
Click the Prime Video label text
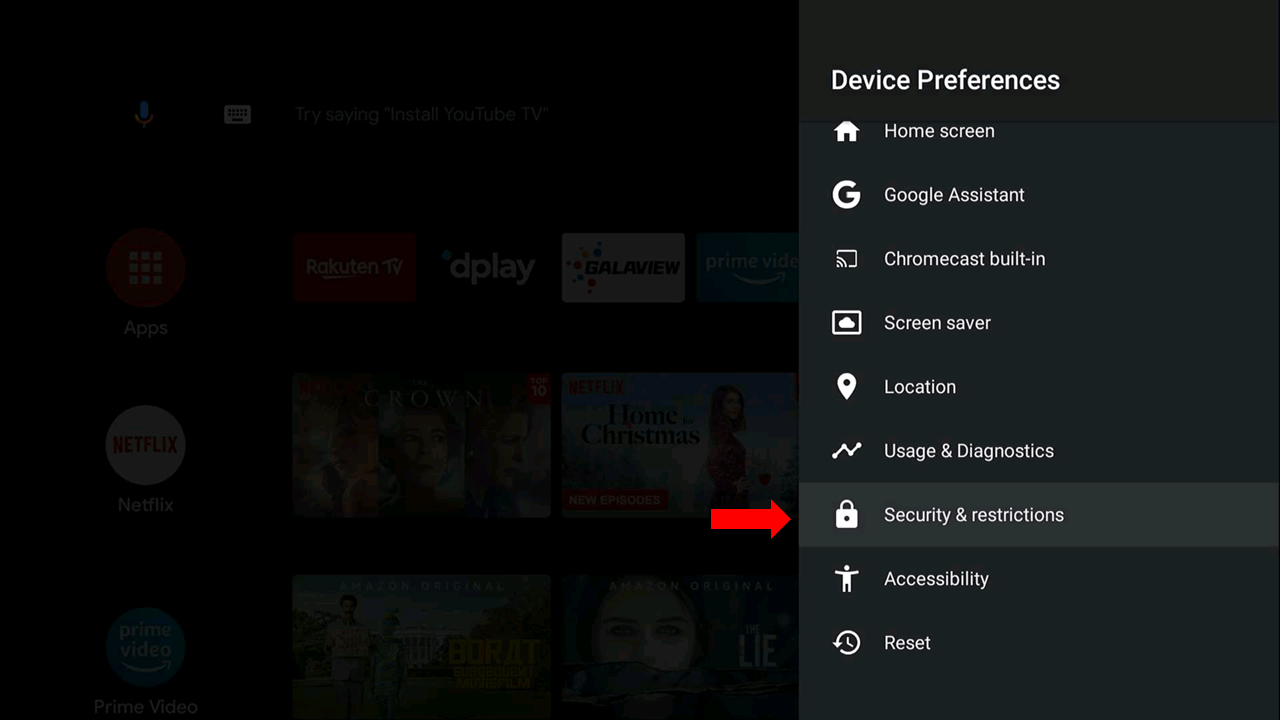pyautogui.click(x=145, y=707)
